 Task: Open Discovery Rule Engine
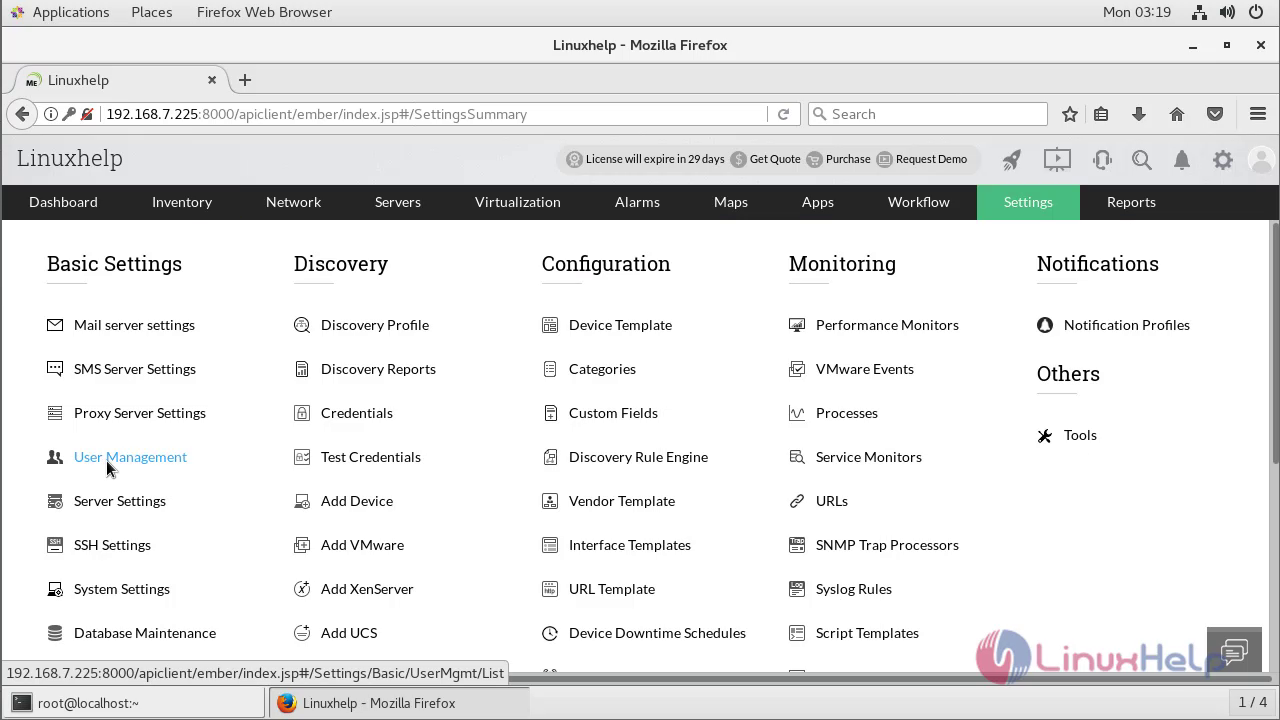pyautogui.click(x=638, y=457)
